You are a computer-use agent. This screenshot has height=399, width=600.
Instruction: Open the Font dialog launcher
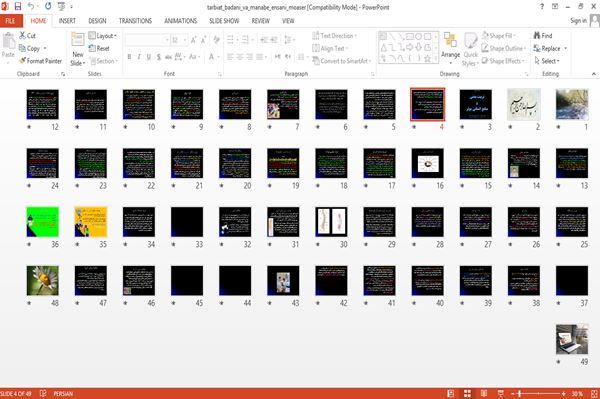[x=220, y=74]
